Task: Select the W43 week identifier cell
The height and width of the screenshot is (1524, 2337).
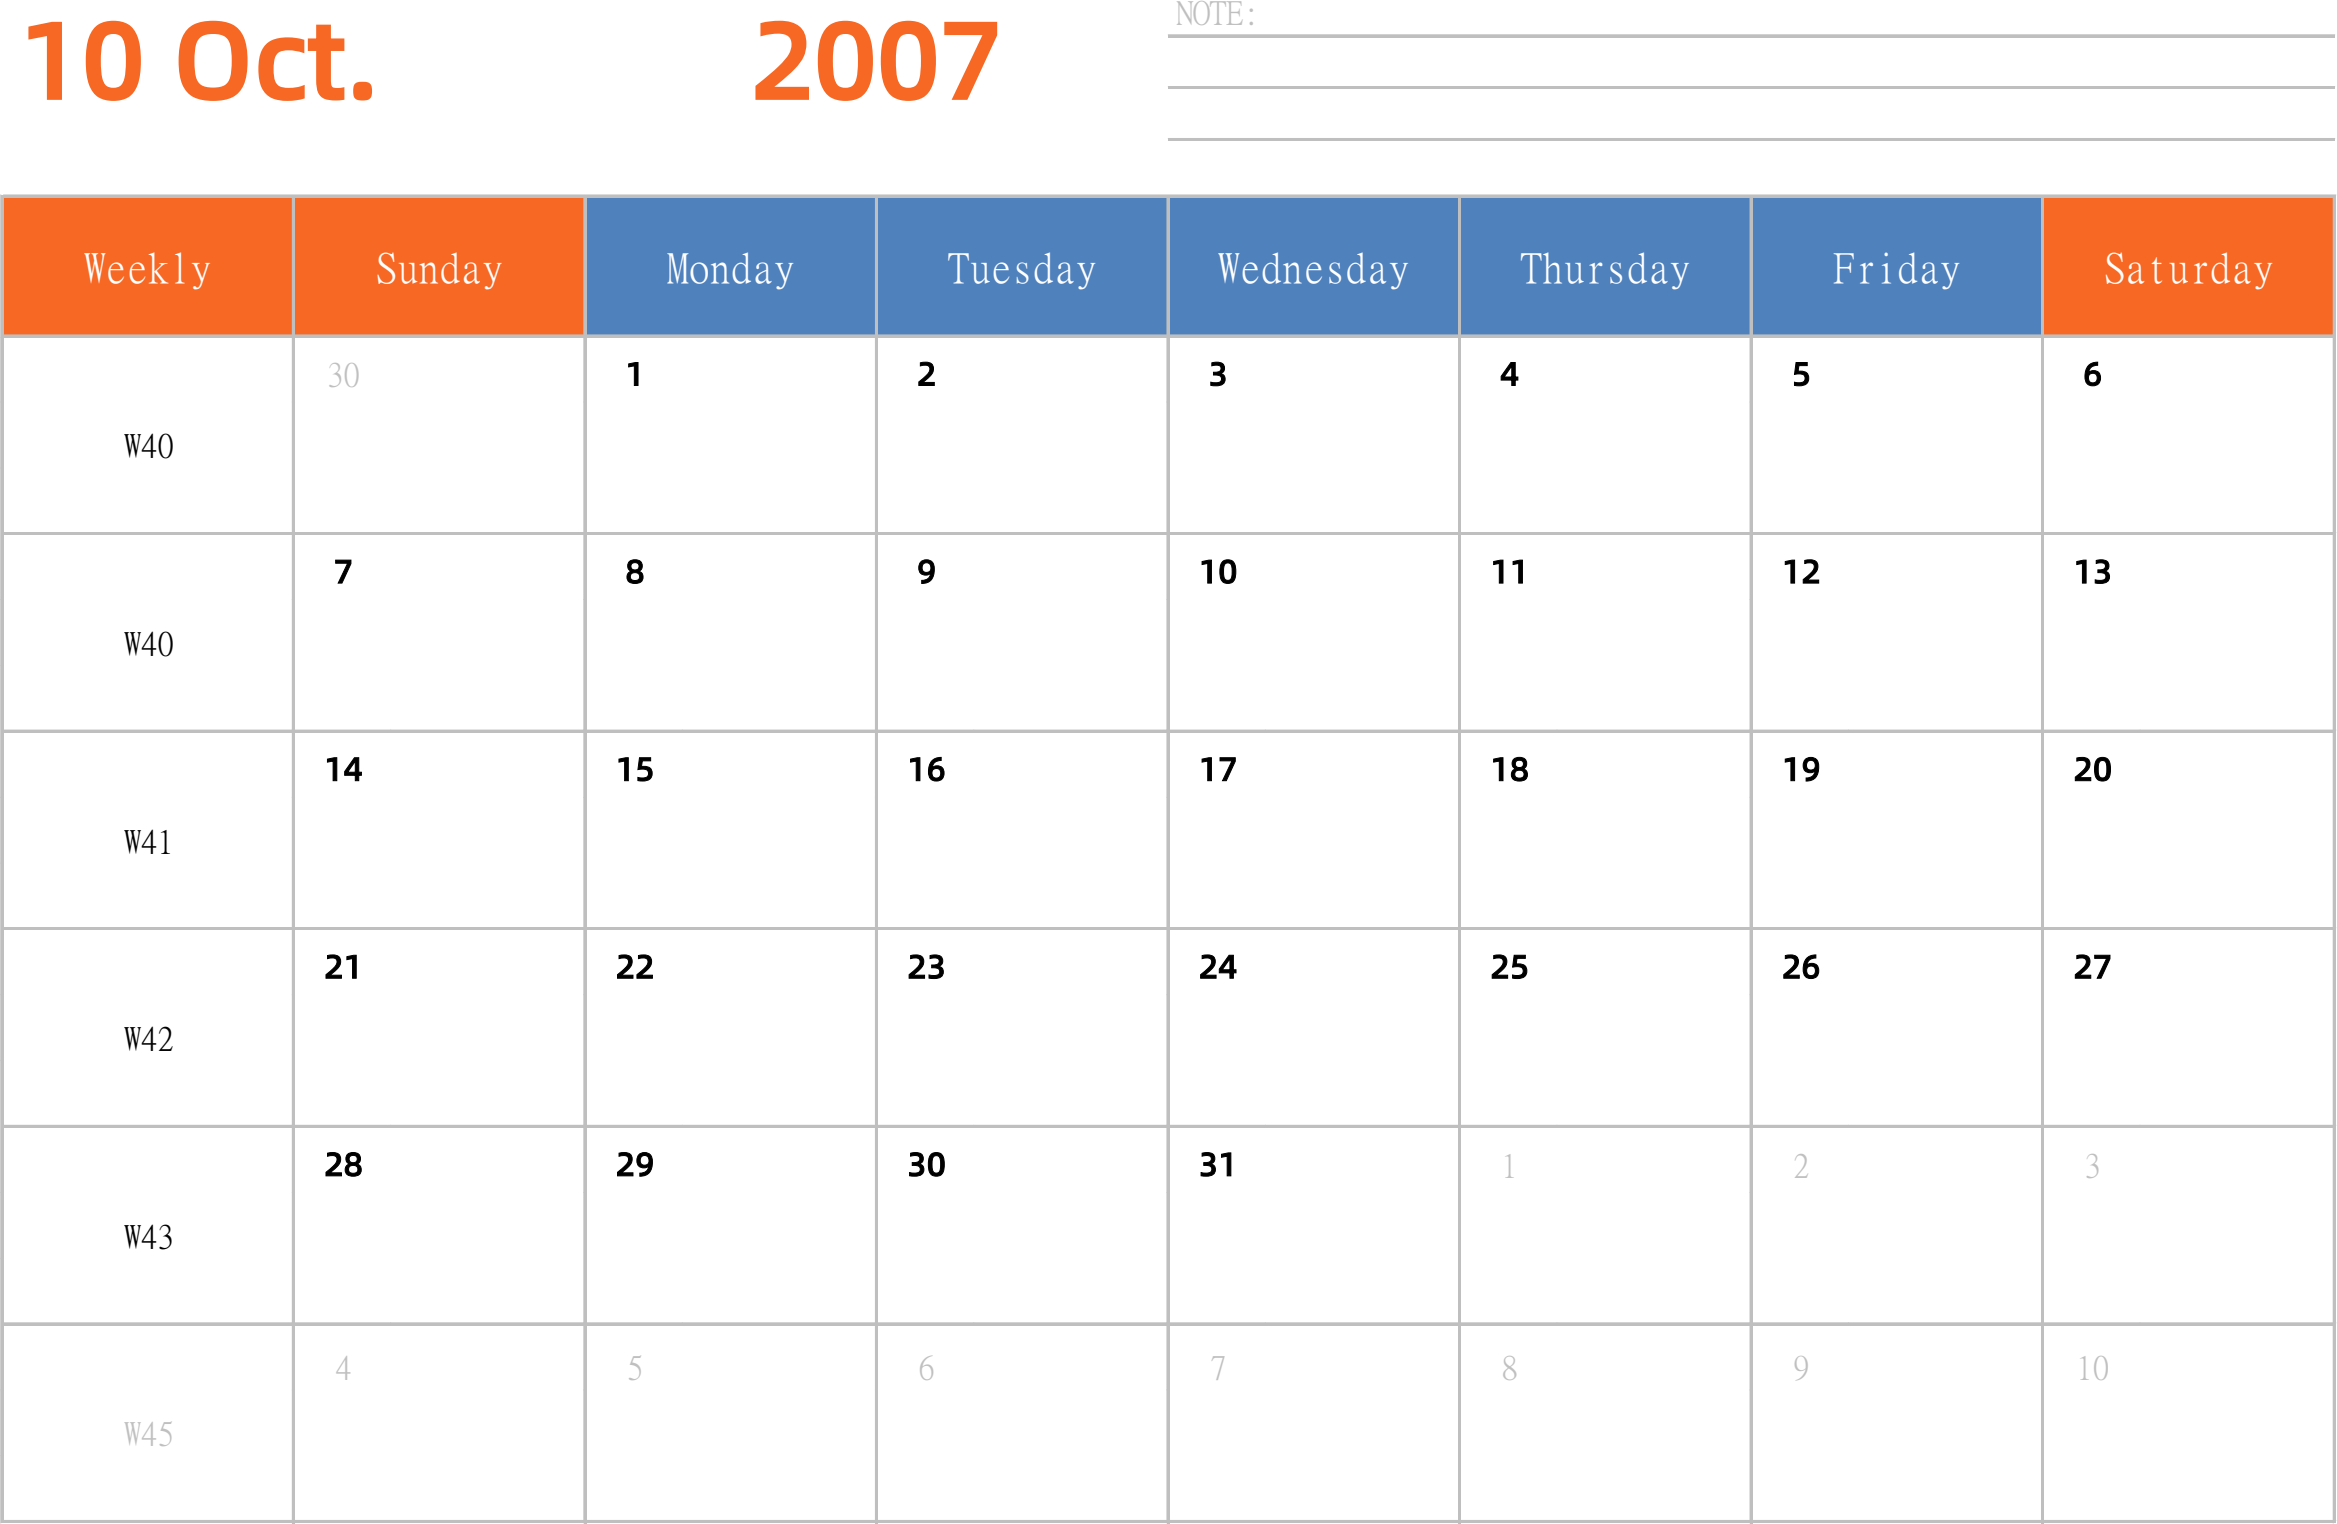Action: tap(146, 1236)
